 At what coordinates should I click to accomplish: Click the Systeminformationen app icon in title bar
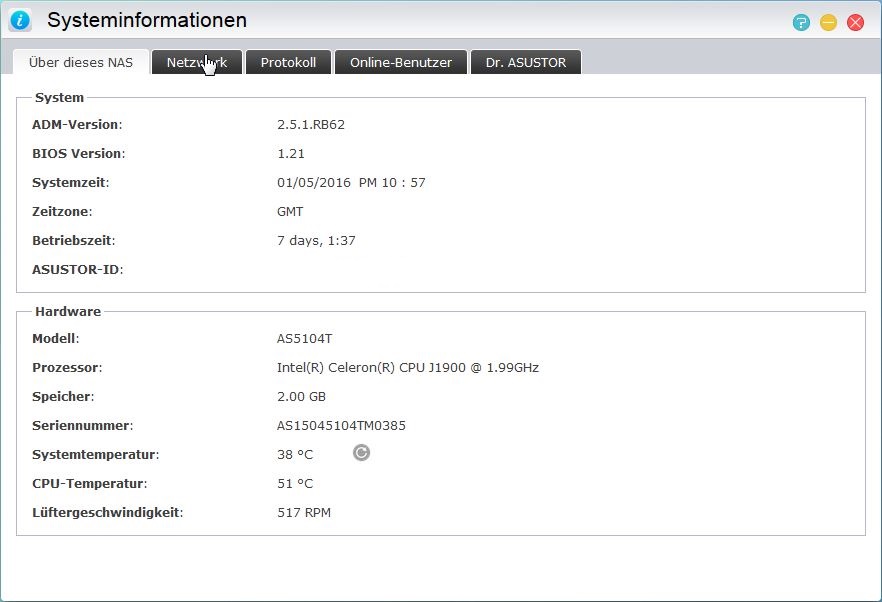(x=21, y=21)
